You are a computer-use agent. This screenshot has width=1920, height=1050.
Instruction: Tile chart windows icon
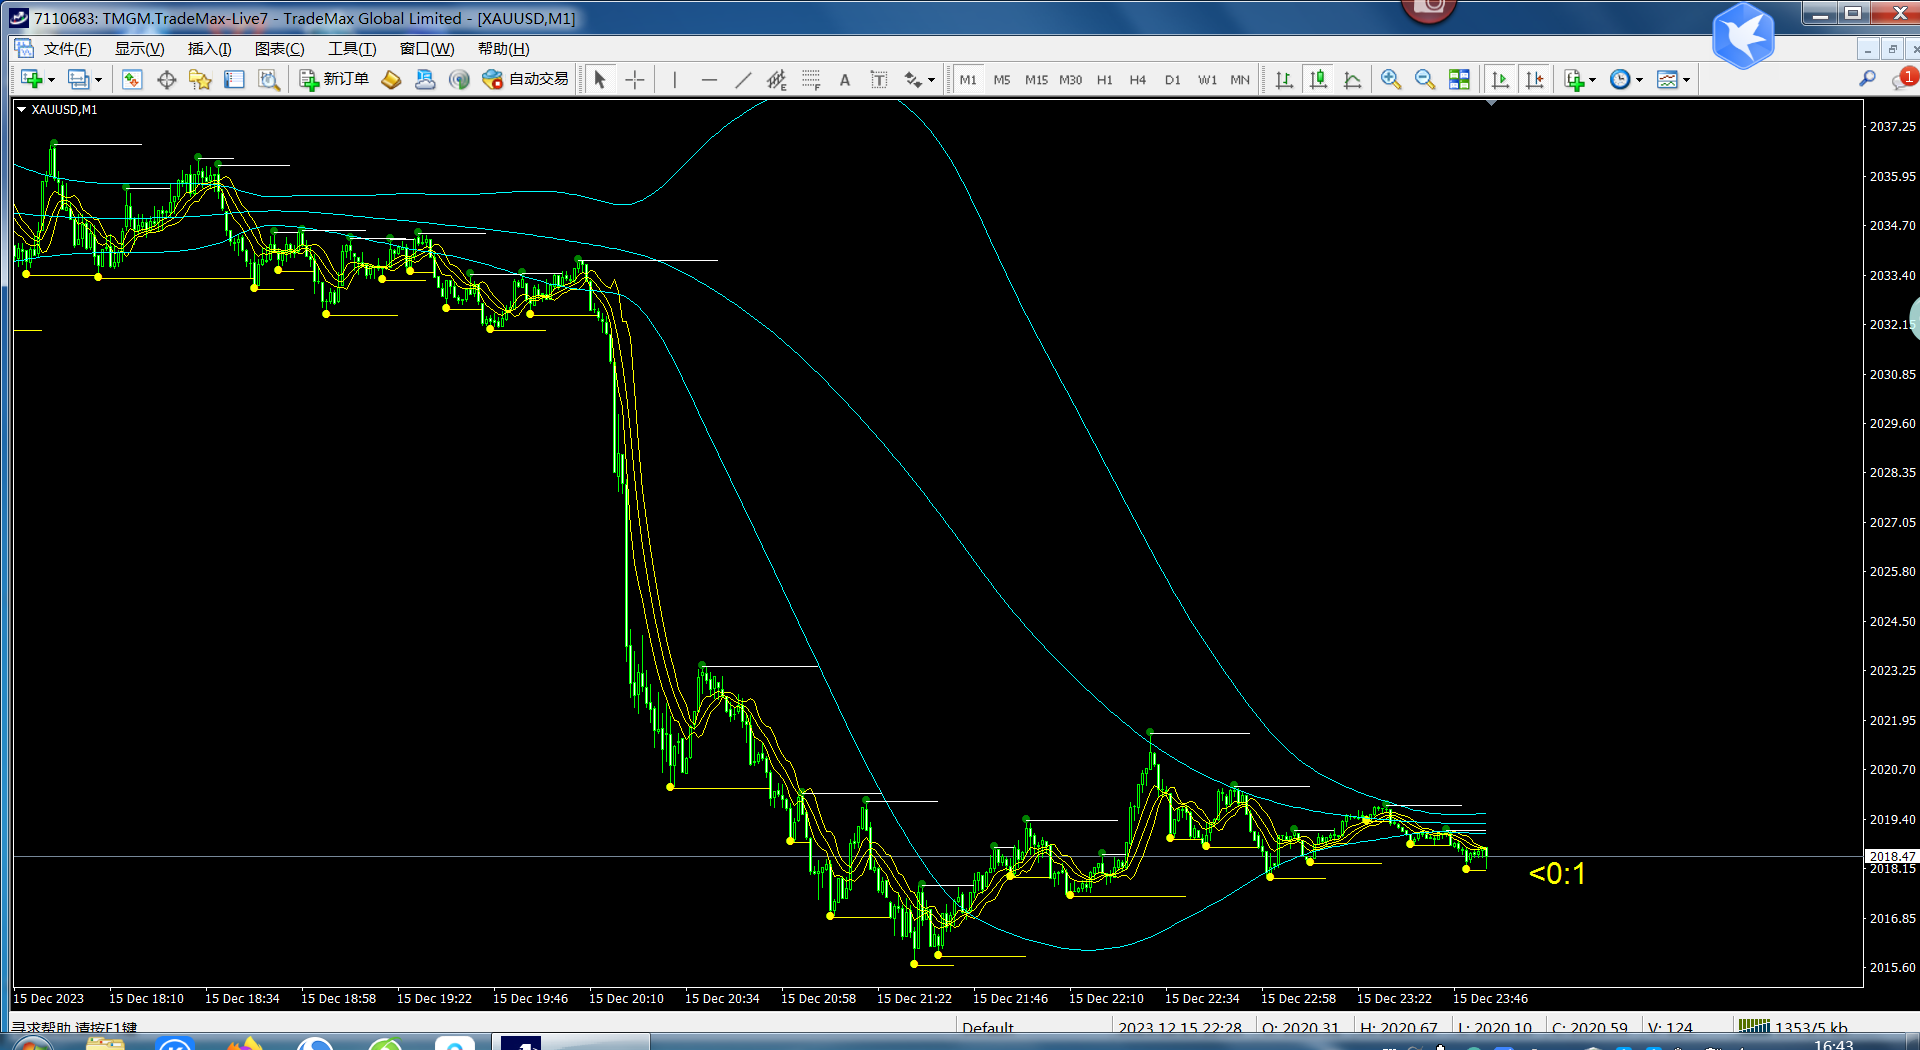coord(1459,79)
